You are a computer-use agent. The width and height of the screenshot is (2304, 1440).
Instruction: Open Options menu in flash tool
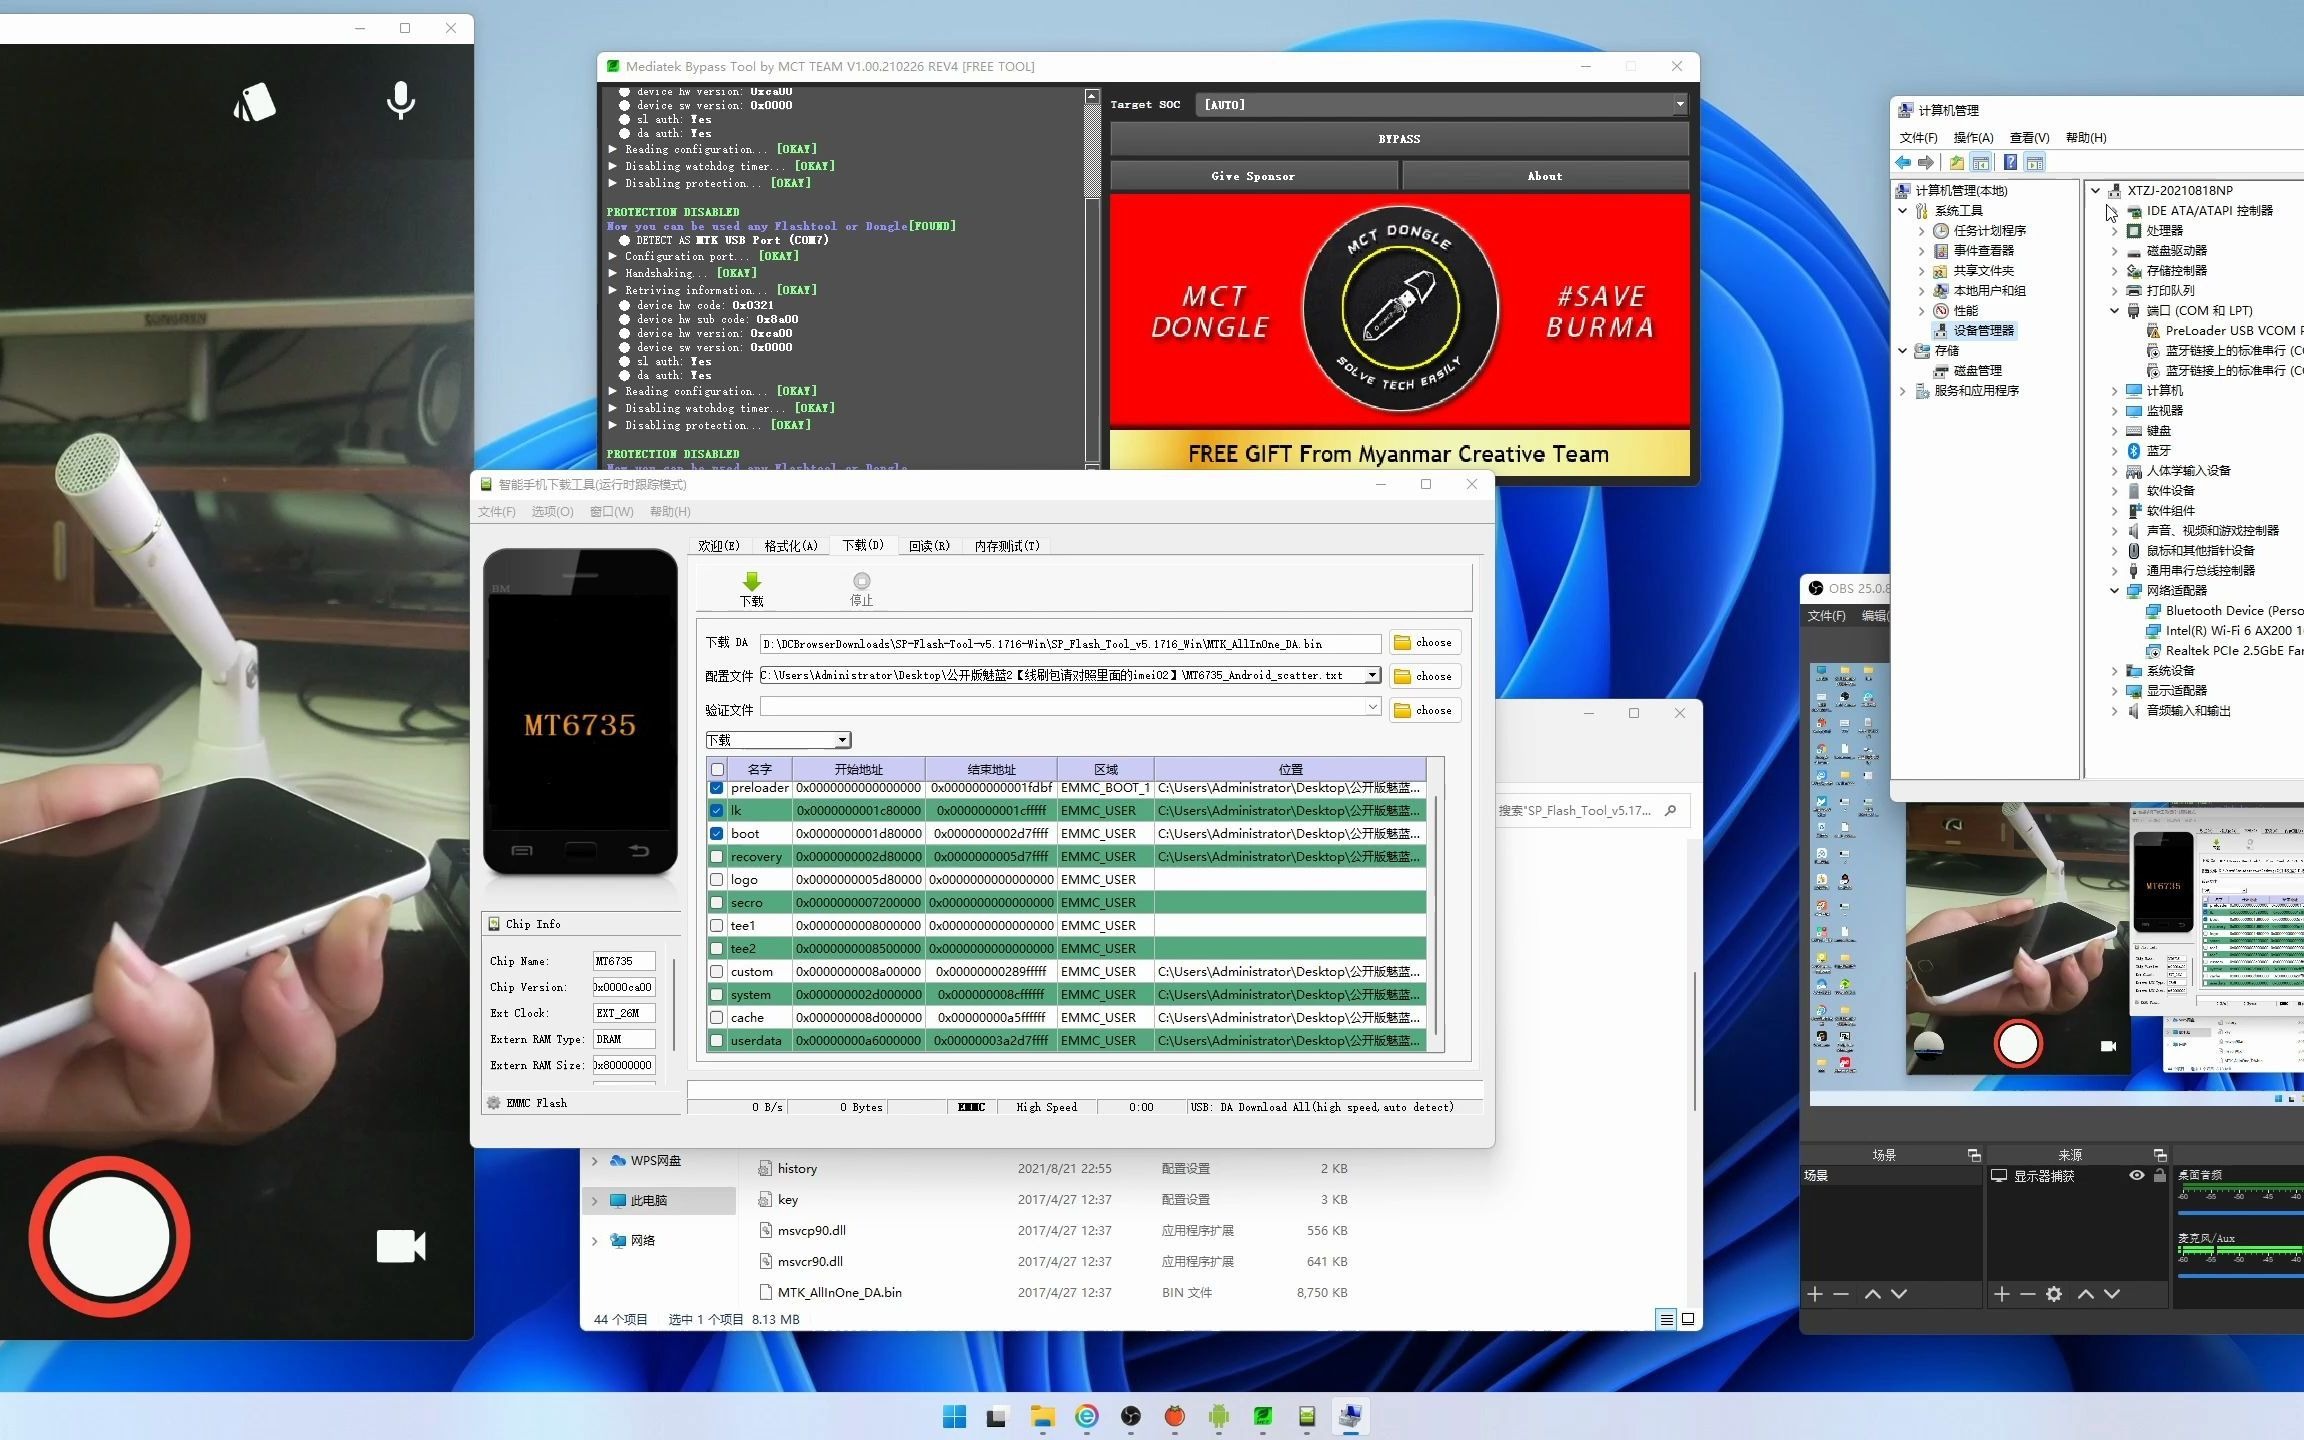point(552,512)
